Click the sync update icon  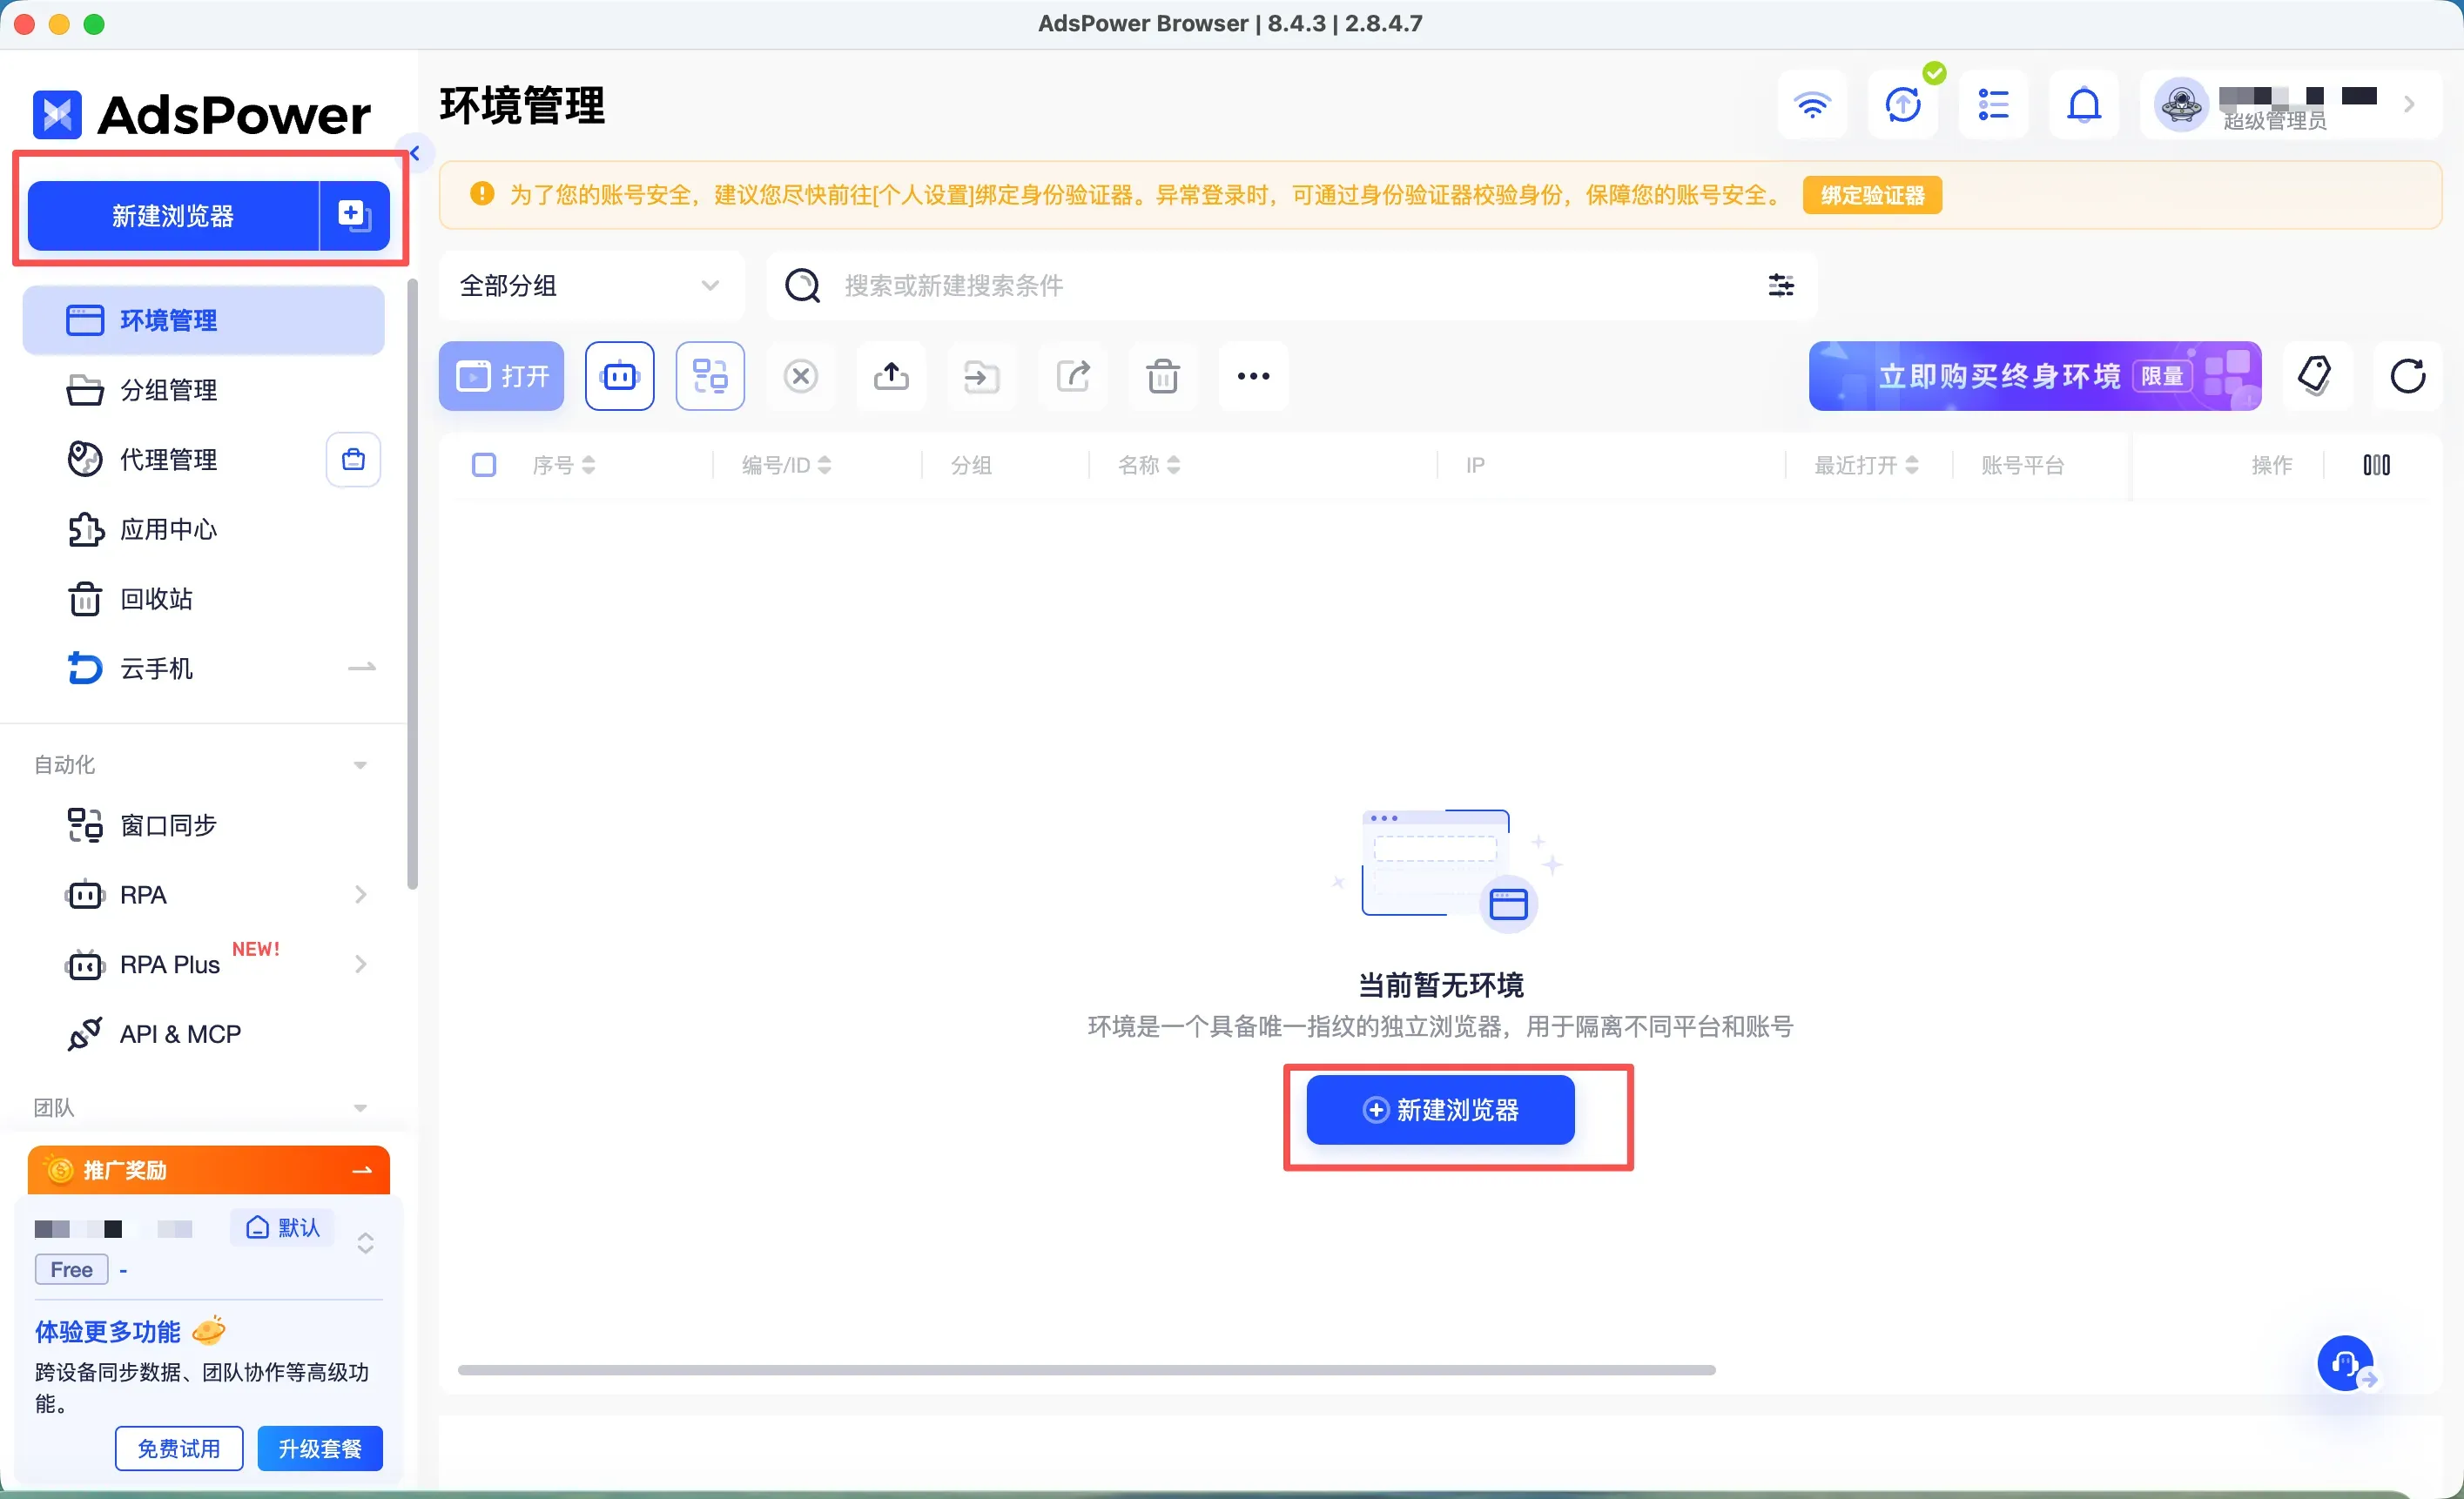(x=1902, y=104)
